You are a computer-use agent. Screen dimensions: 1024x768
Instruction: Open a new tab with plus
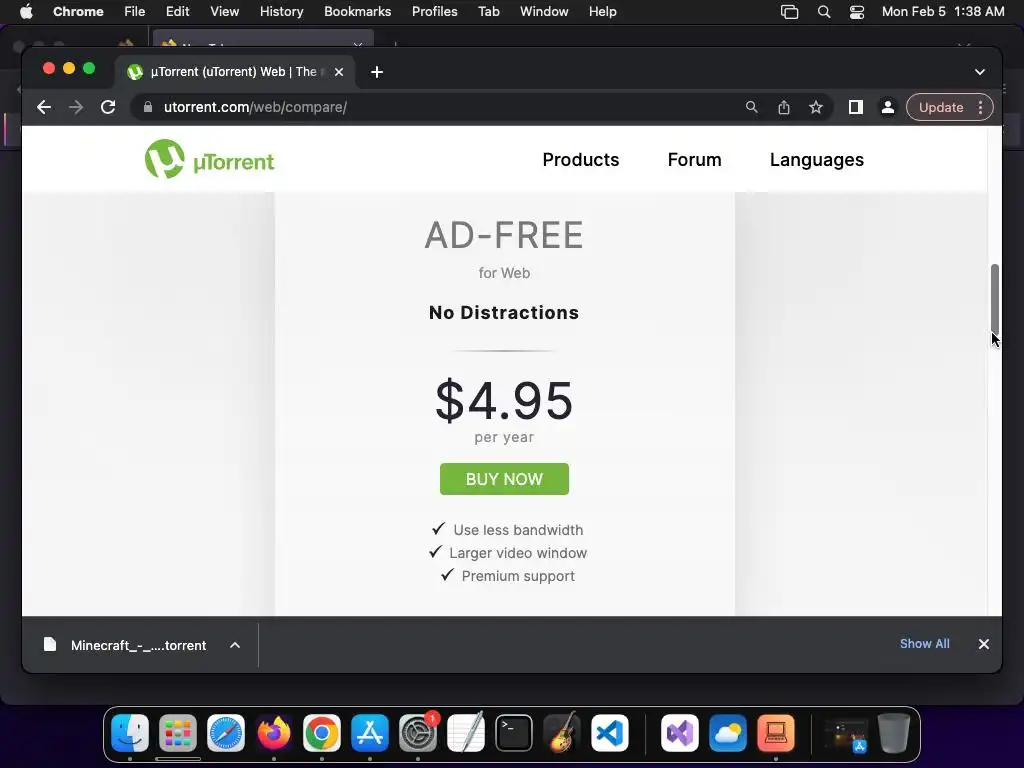pos(377,72)
